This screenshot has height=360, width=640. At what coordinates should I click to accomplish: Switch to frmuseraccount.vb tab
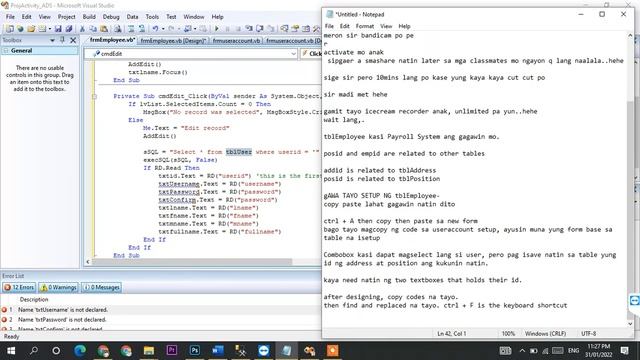236,40
